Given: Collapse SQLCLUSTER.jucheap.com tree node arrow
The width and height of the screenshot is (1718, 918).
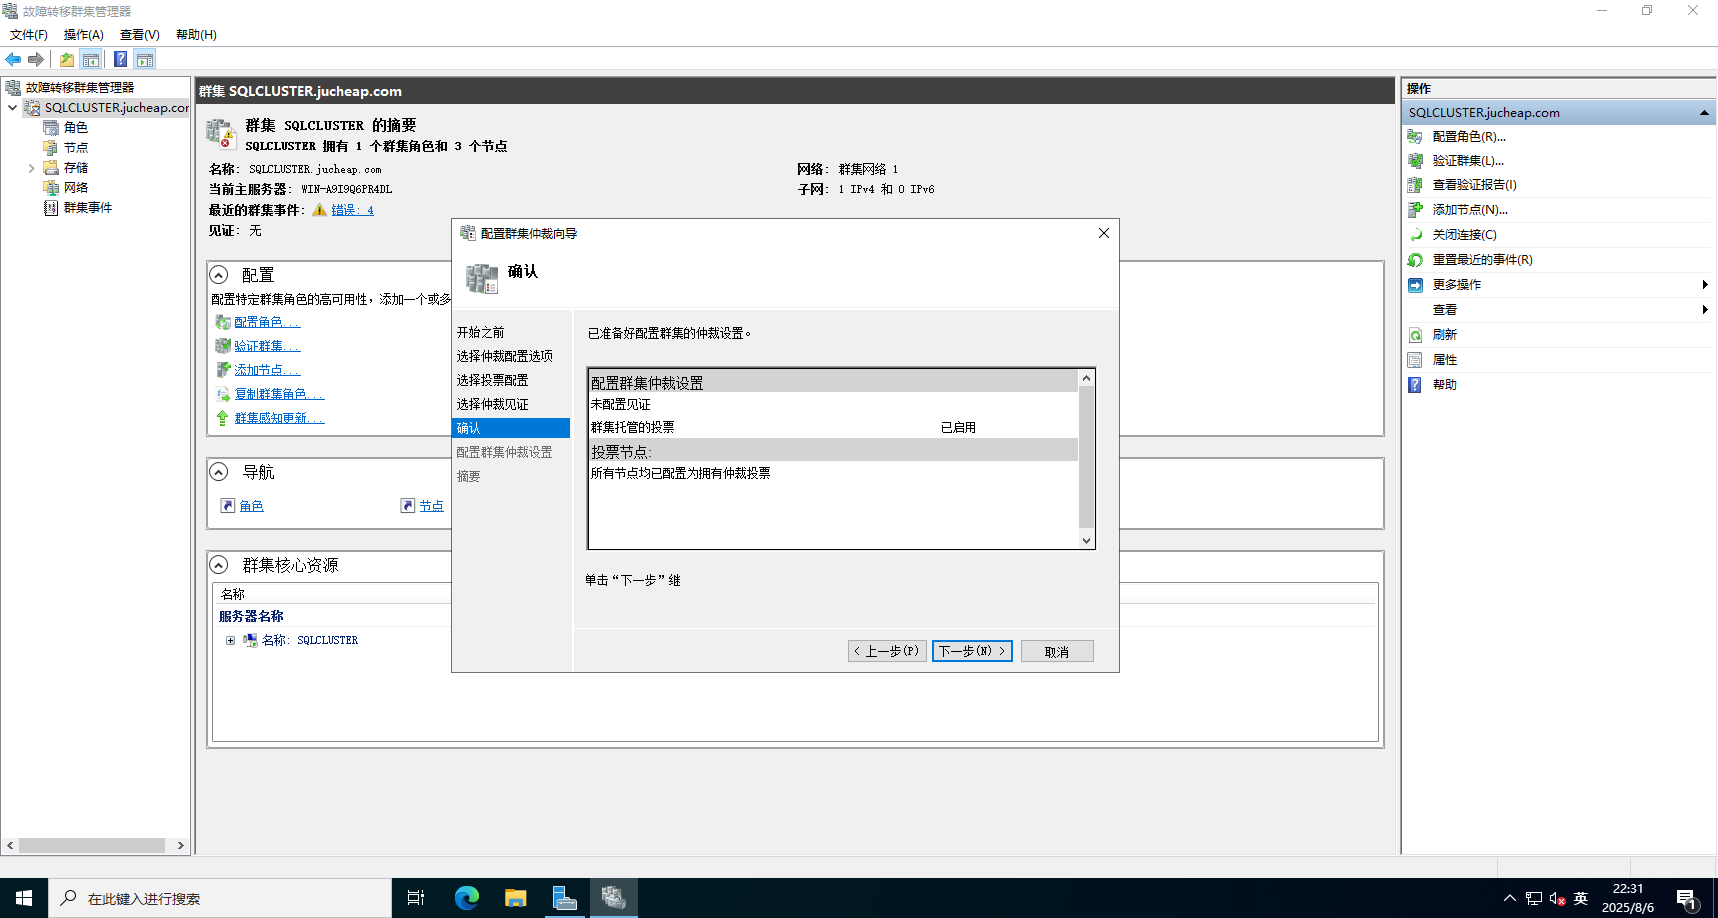Looking at the screenshot, I should 12,108.
